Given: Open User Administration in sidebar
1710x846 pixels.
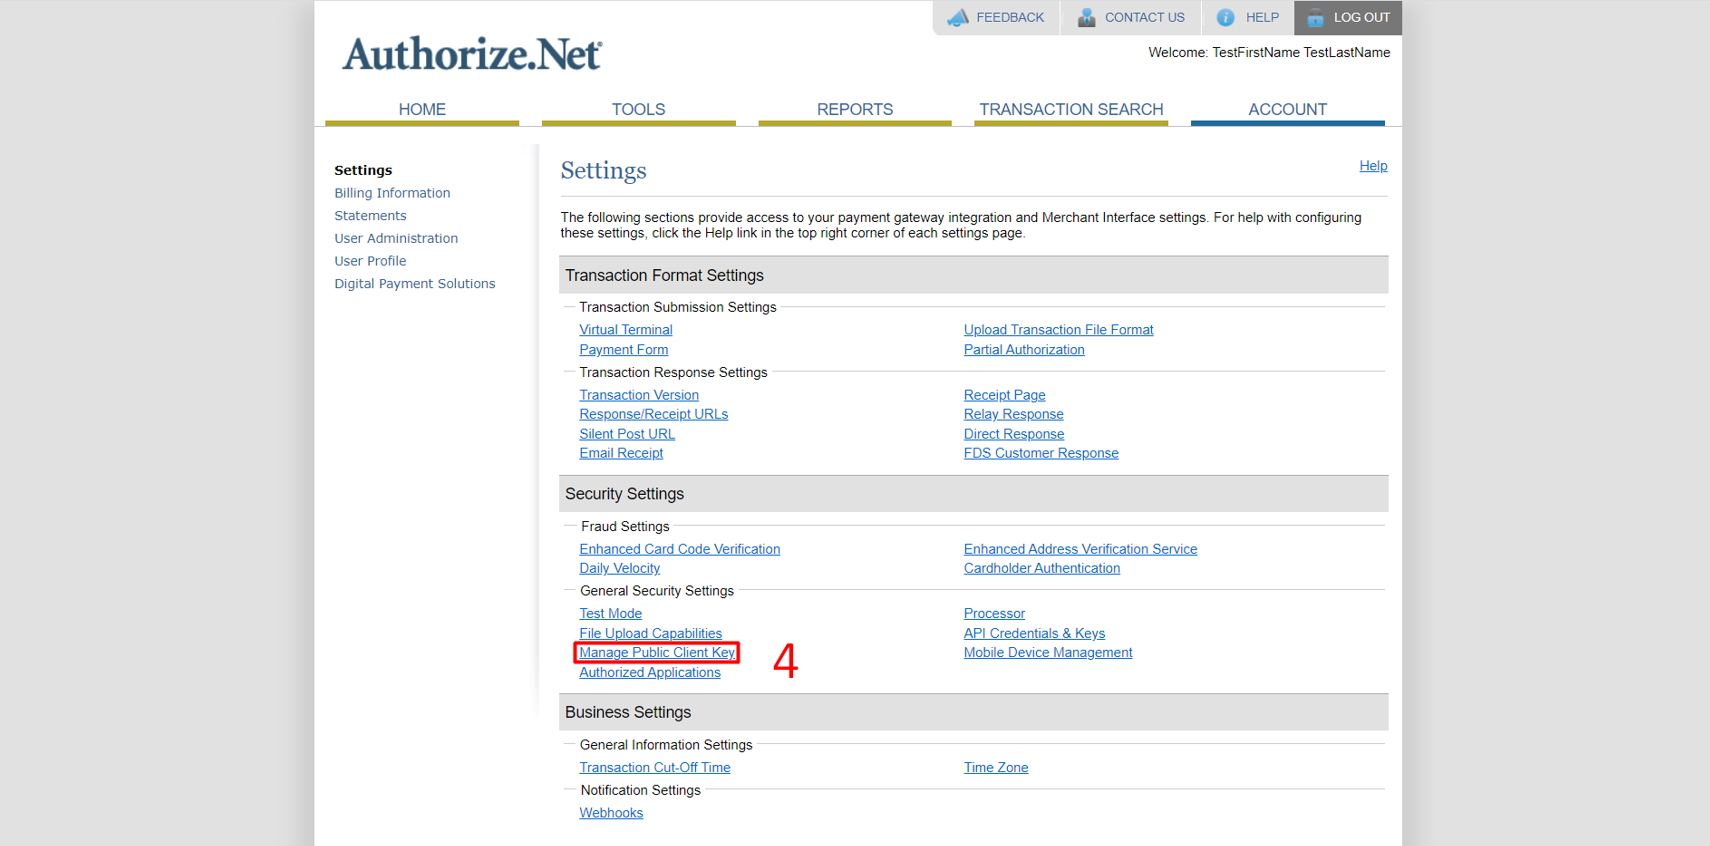Looking at the screenshot, I should click(396, 238).
